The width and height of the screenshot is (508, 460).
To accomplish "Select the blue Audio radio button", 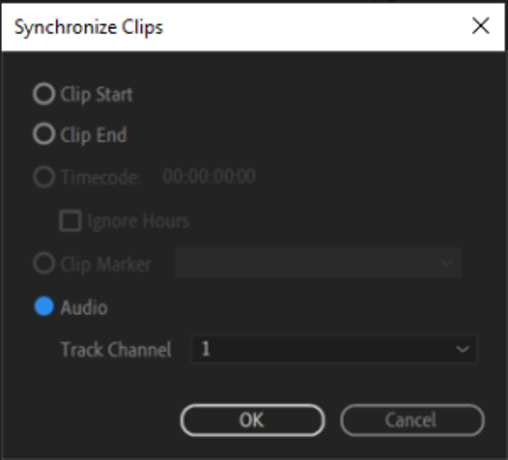I will pyautogui.click(x=44, y=306).
